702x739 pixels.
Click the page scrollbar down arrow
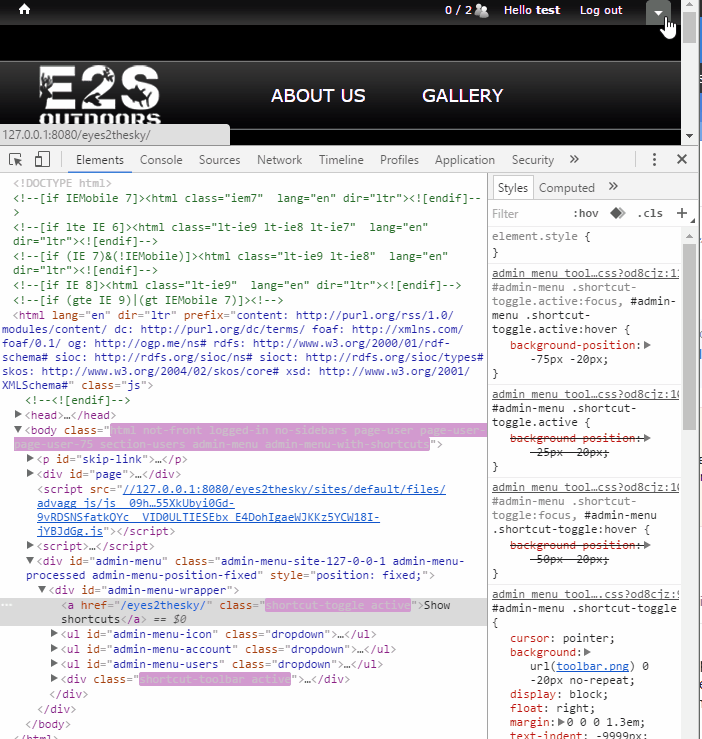690,136
